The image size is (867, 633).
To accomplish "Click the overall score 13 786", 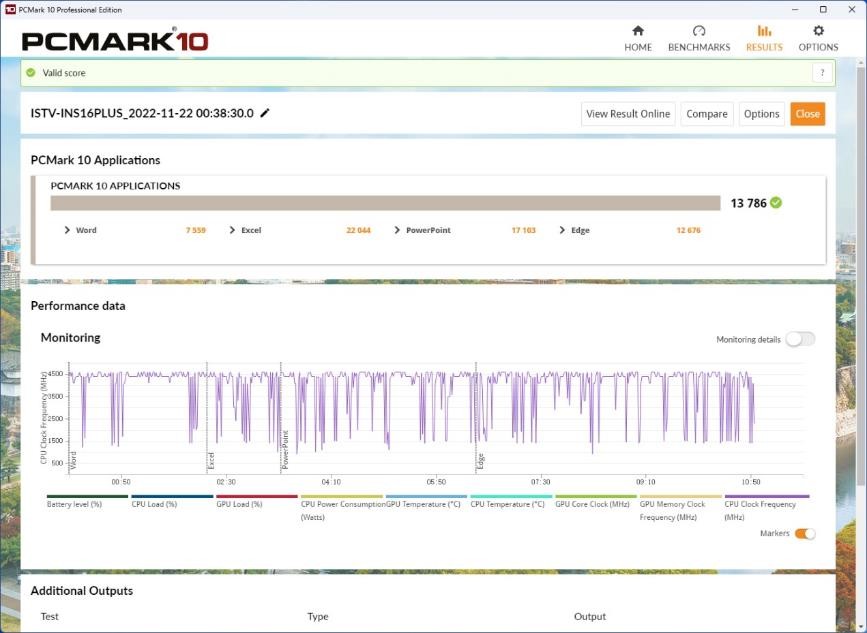I will click(748, 203).
